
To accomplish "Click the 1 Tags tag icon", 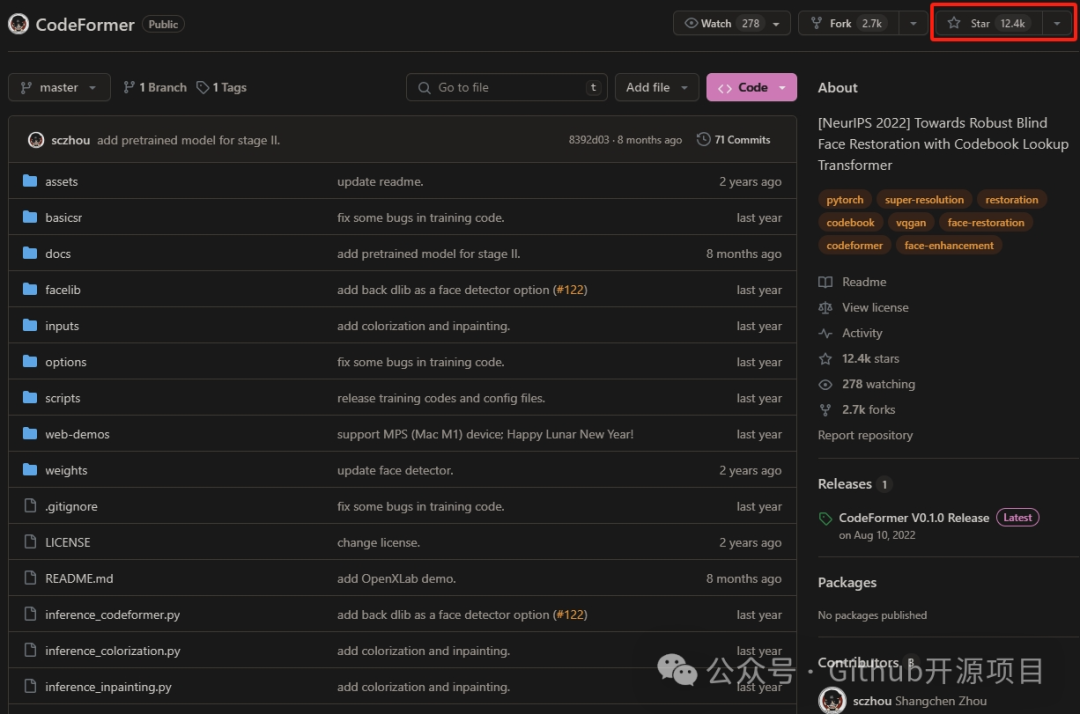I will 202,87.
